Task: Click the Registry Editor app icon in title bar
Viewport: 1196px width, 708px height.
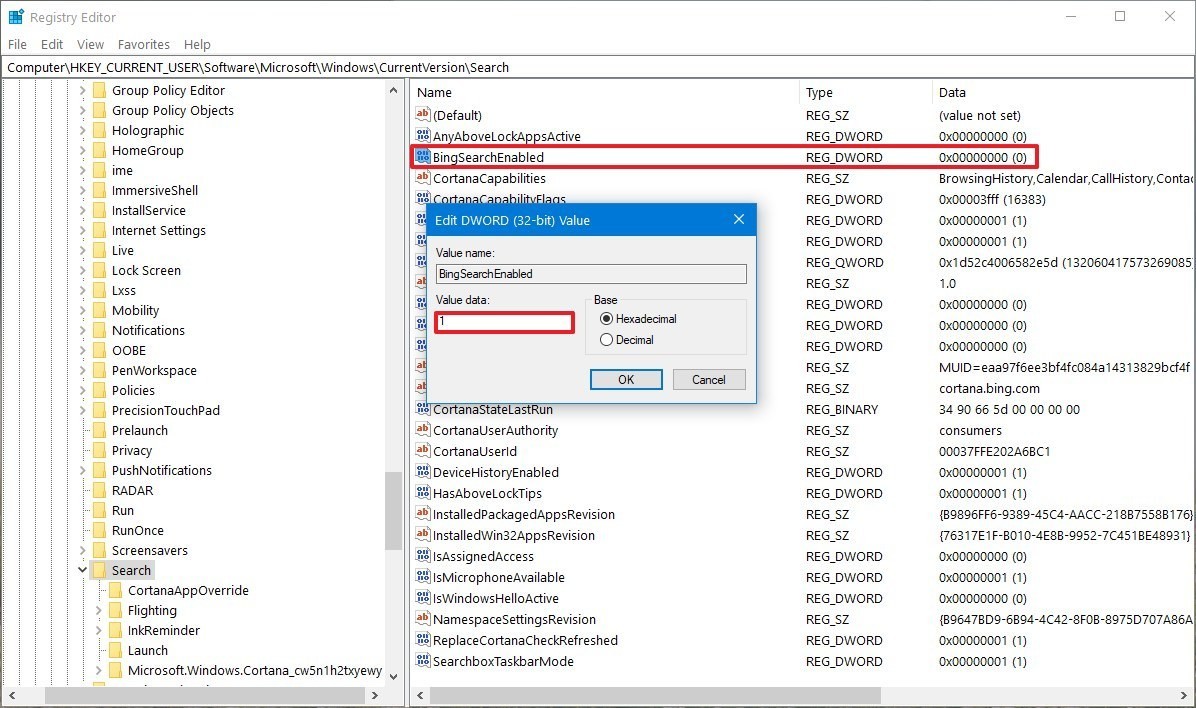Action: 15,16
